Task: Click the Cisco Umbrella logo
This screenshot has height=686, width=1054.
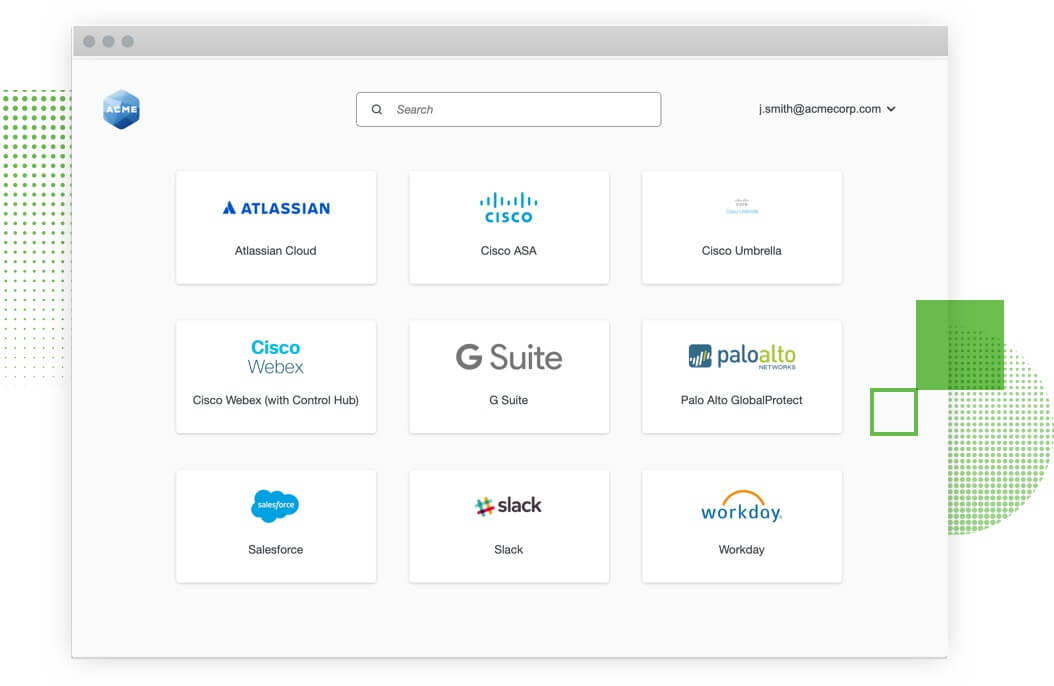Action: point(741,207)
